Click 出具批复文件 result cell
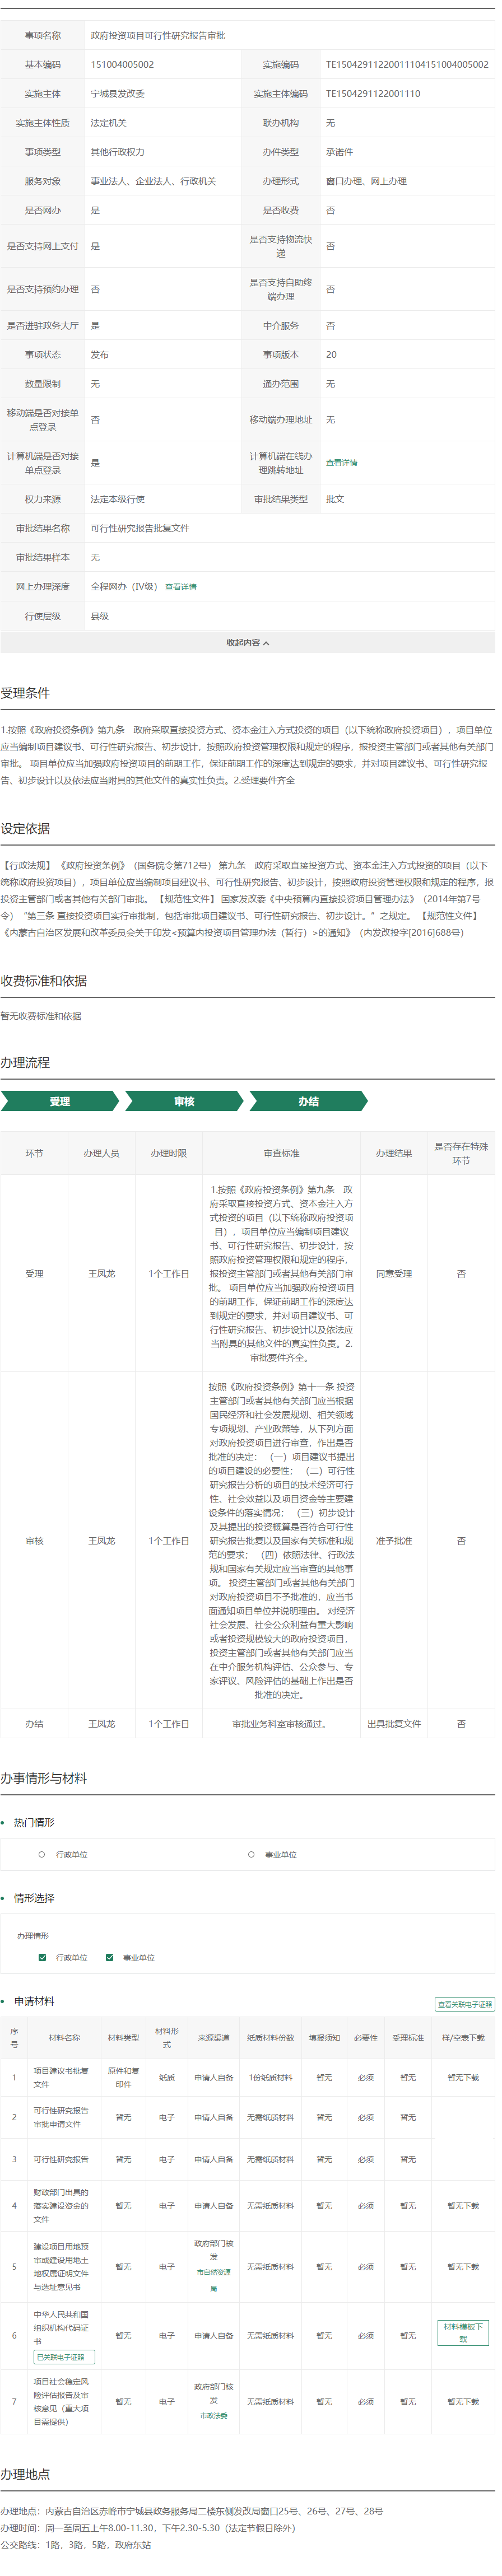The width and height of the screenshot is (502, 2576). 393,1724
